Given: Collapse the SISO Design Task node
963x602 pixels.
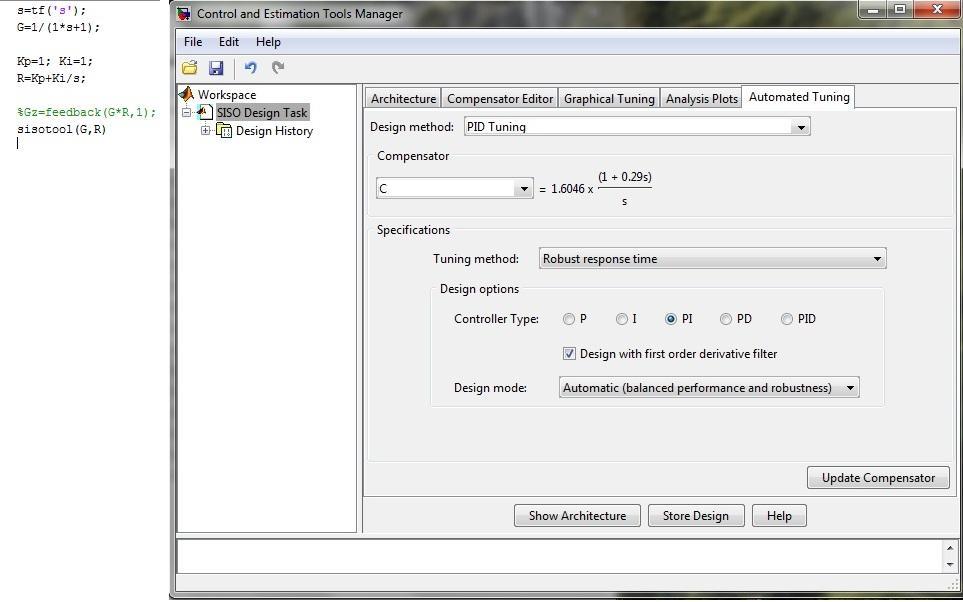Looking at the screenshot, I should [x=187, y=112].
